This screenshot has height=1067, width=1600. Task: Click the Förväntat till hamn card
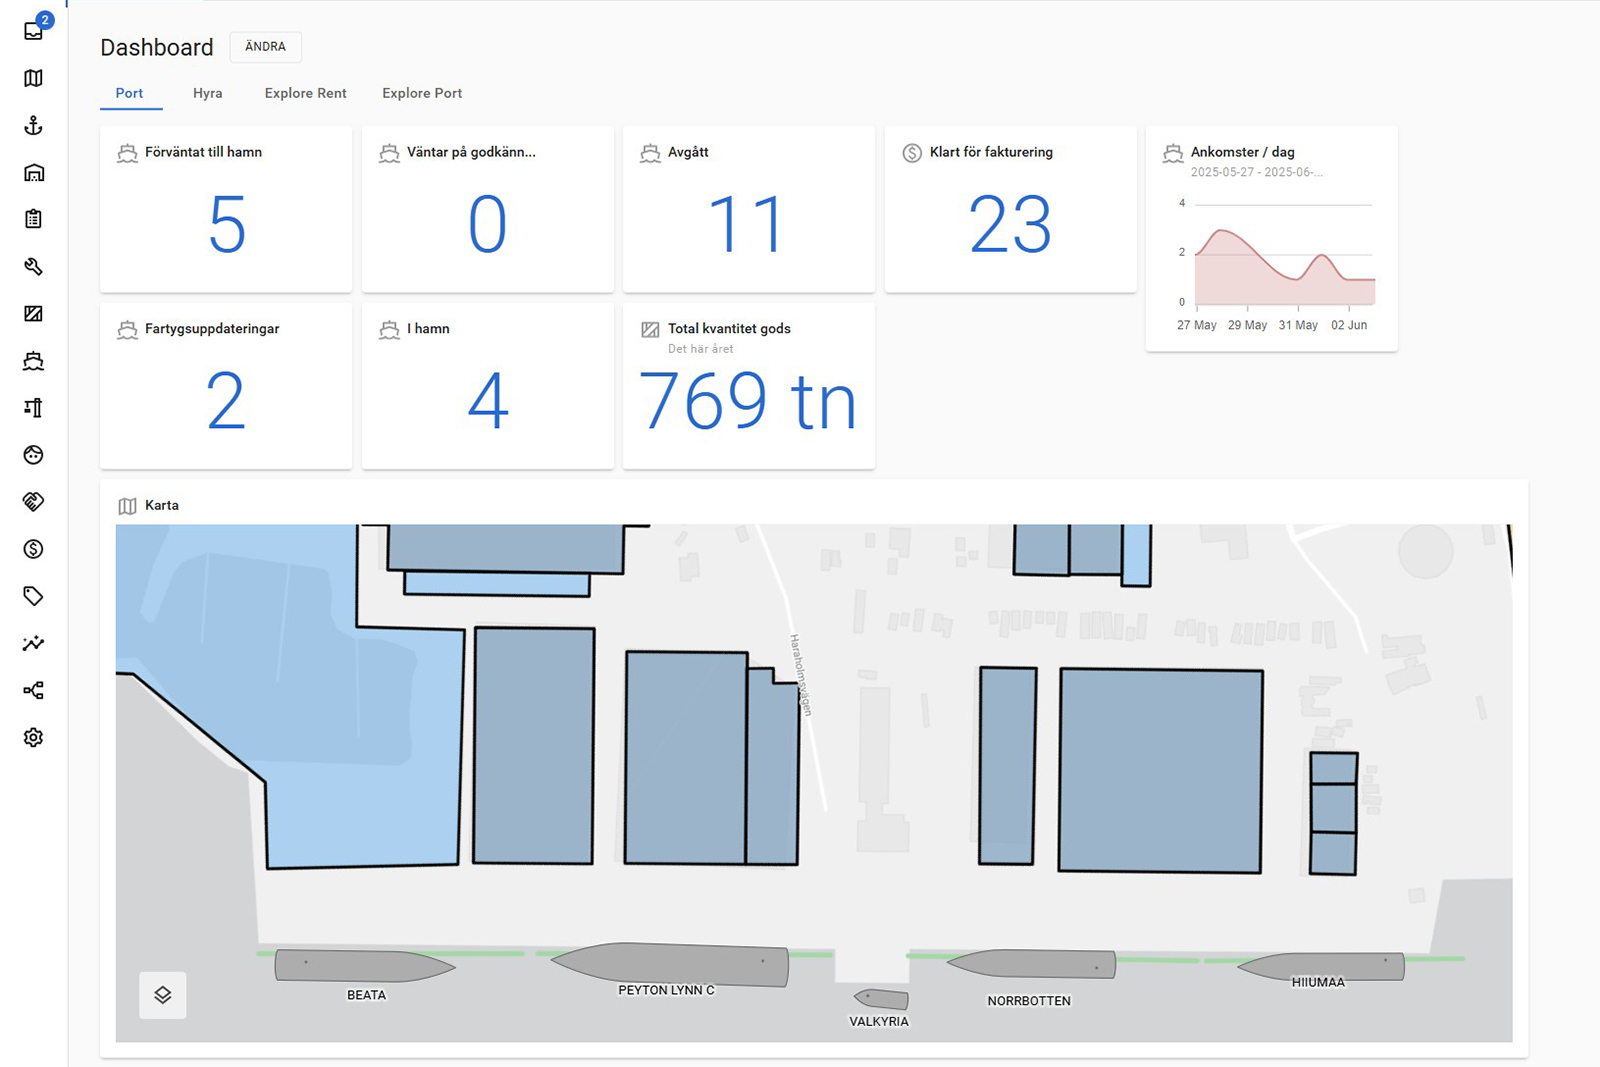click(x=226, y=209)
